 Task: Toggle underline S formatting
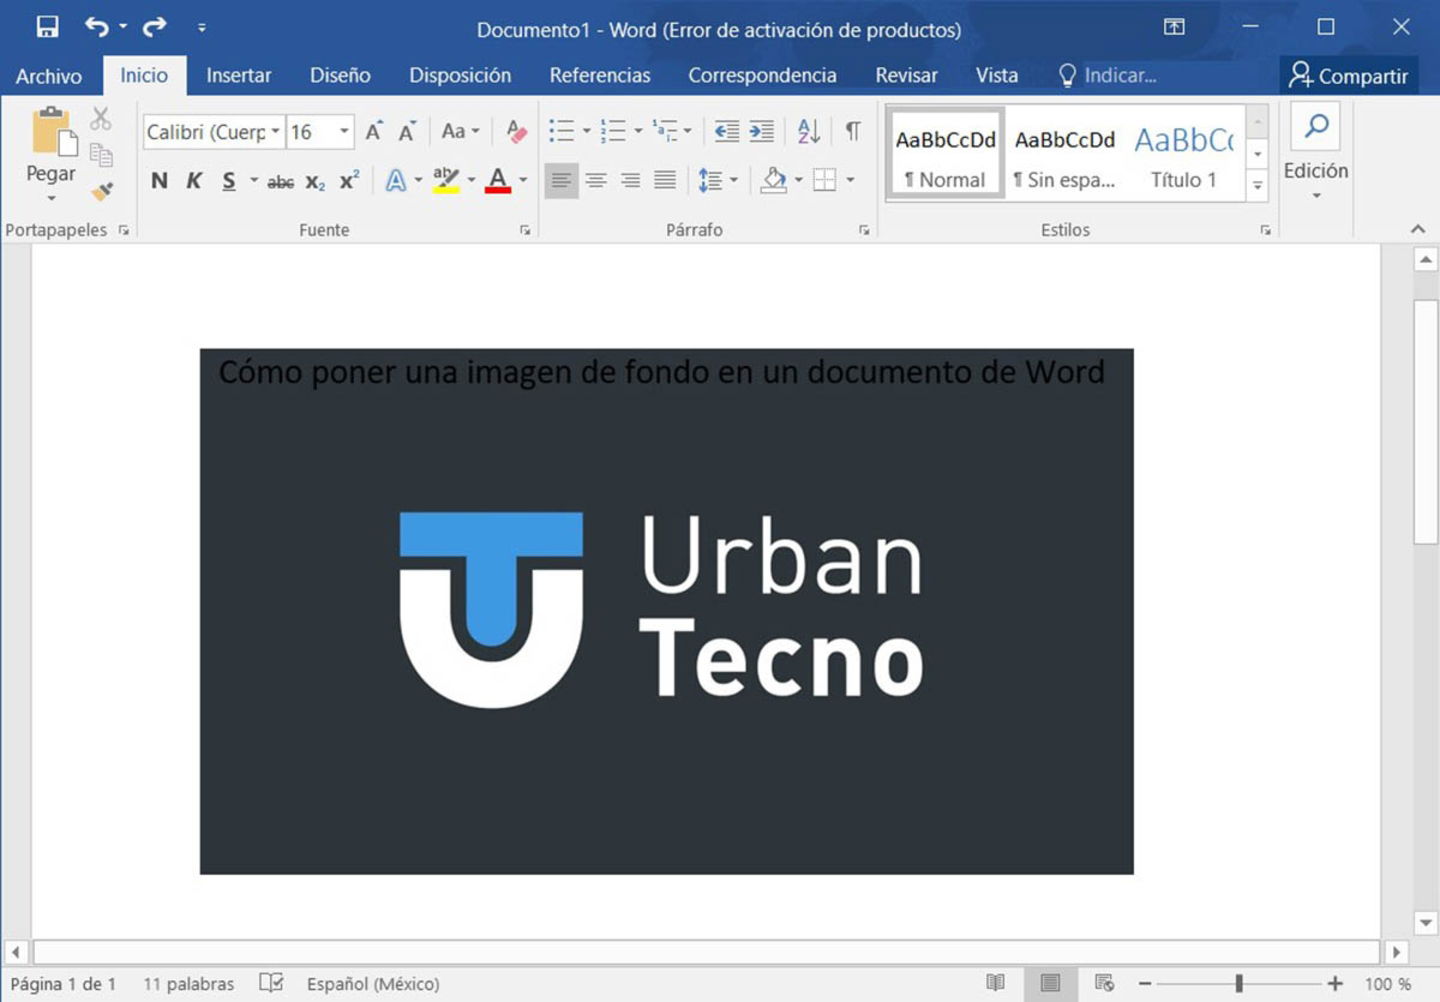pos(229,181)
